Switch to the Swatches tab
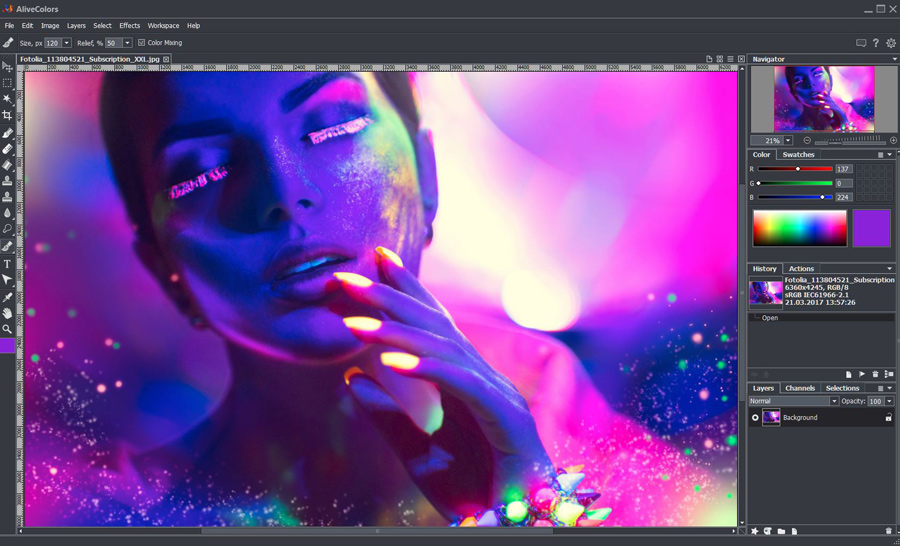 click(x=798, y=155)
